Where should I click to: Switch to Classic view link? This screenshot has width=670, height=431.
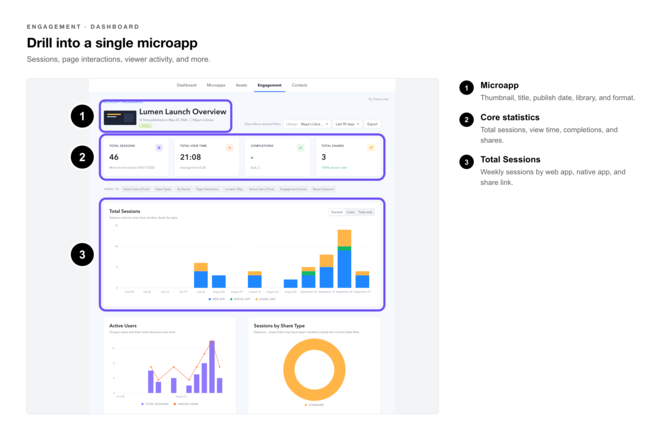coord(379,99)
